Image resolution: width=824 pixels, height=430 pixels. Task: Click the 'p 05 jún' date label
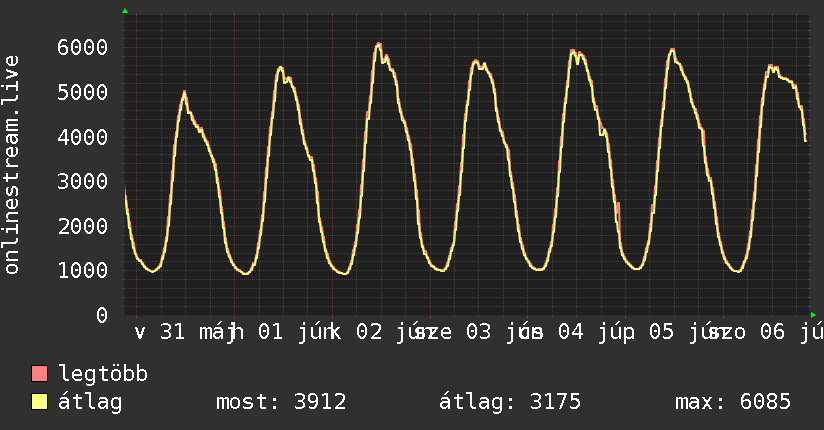point(673,332)
